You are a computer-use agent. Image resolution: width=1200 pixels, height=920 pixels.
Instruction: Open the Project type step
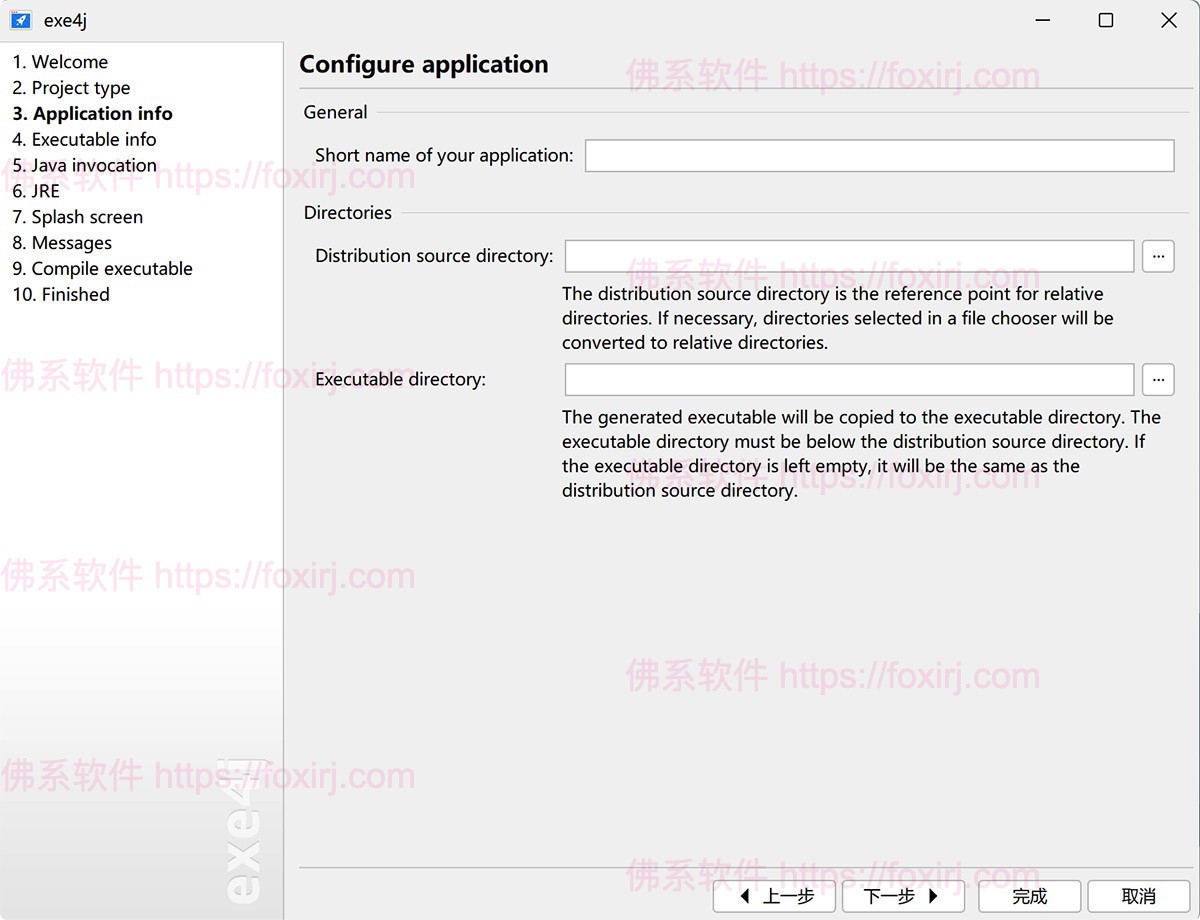coord(71,88)
